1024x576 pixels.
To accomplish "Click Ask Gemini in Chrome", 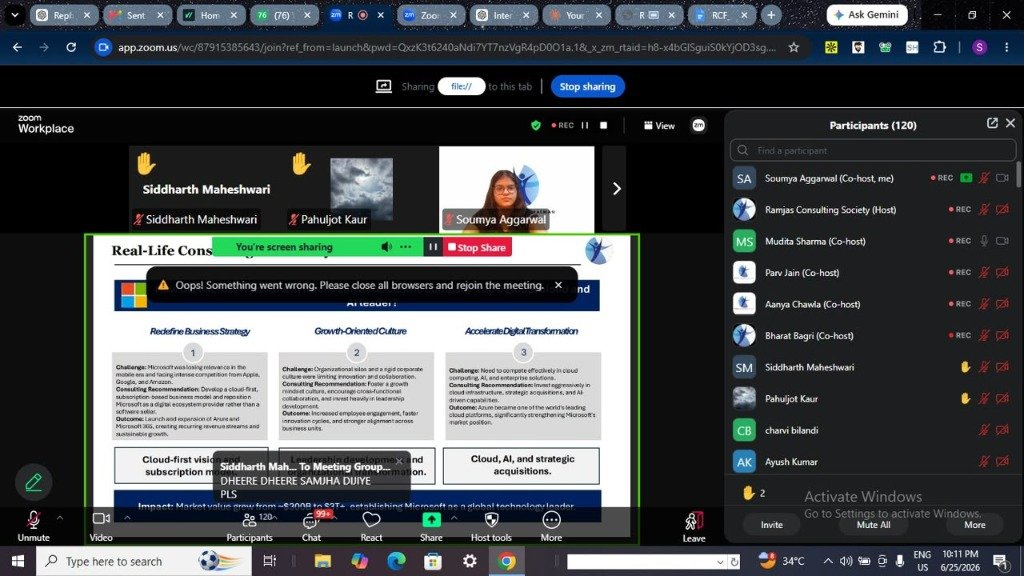I will tap(867, 14).
